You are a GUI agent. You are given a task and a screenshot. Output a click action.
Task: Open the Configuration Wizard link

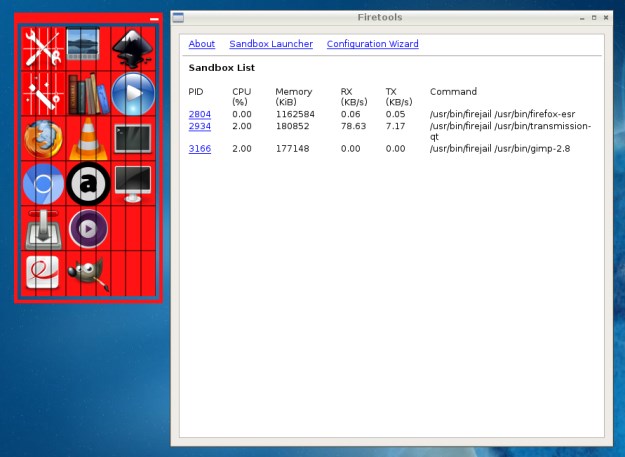[372, 44]
